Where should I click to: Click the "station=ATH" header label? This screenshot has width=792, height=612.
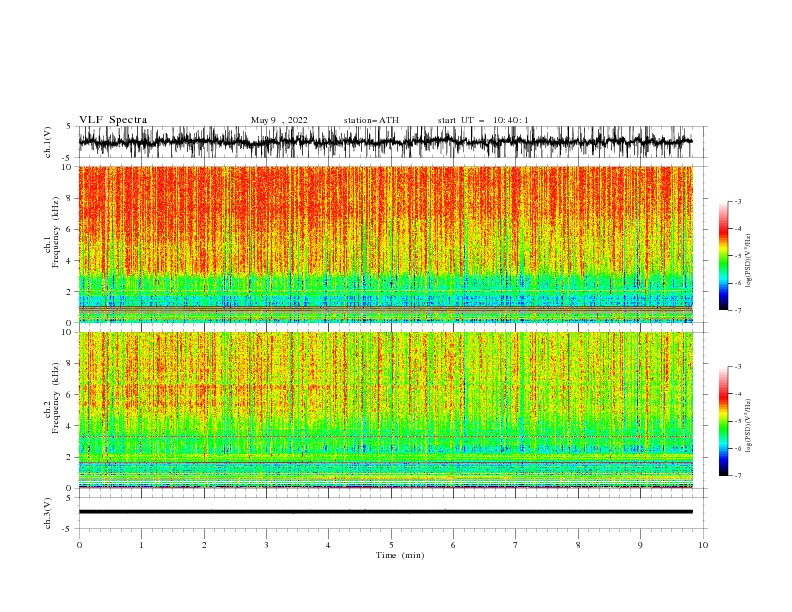click(371, 120)
